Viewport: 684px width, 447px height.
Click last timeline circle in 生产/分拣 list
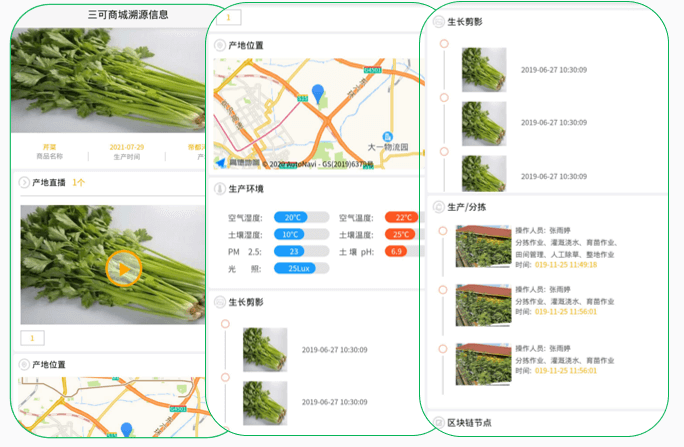[443, 349]
